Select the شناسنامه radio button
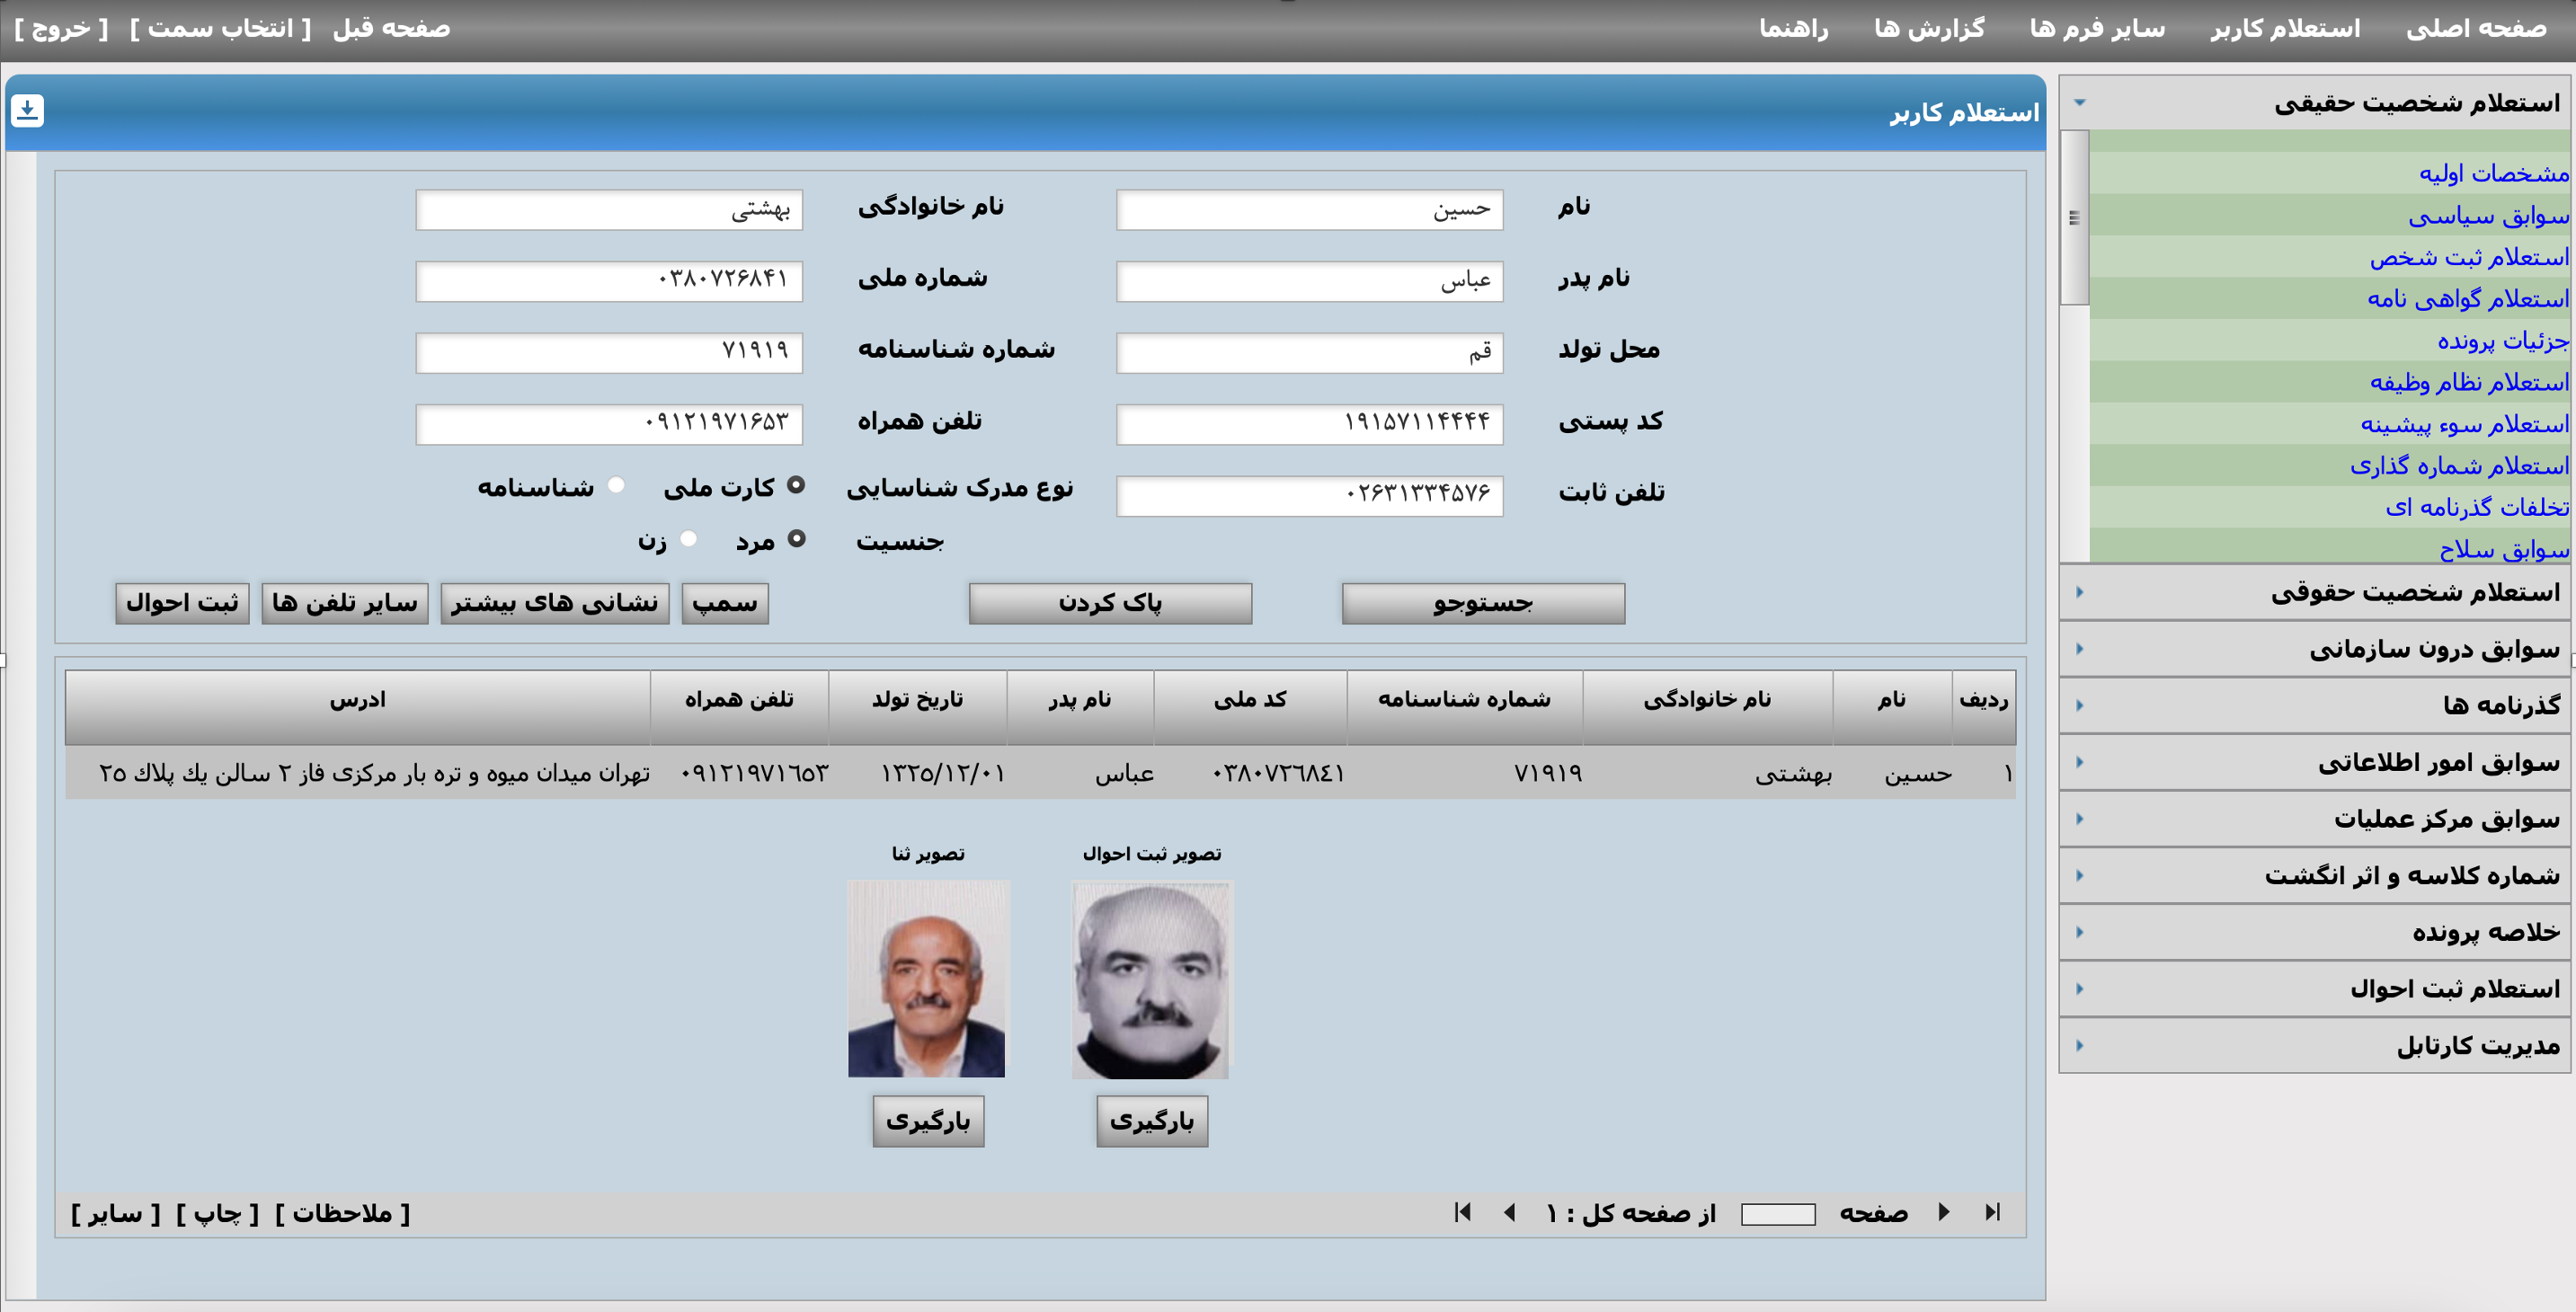Viewport: 2576px width, 1312px height. [x=616, y=485]
